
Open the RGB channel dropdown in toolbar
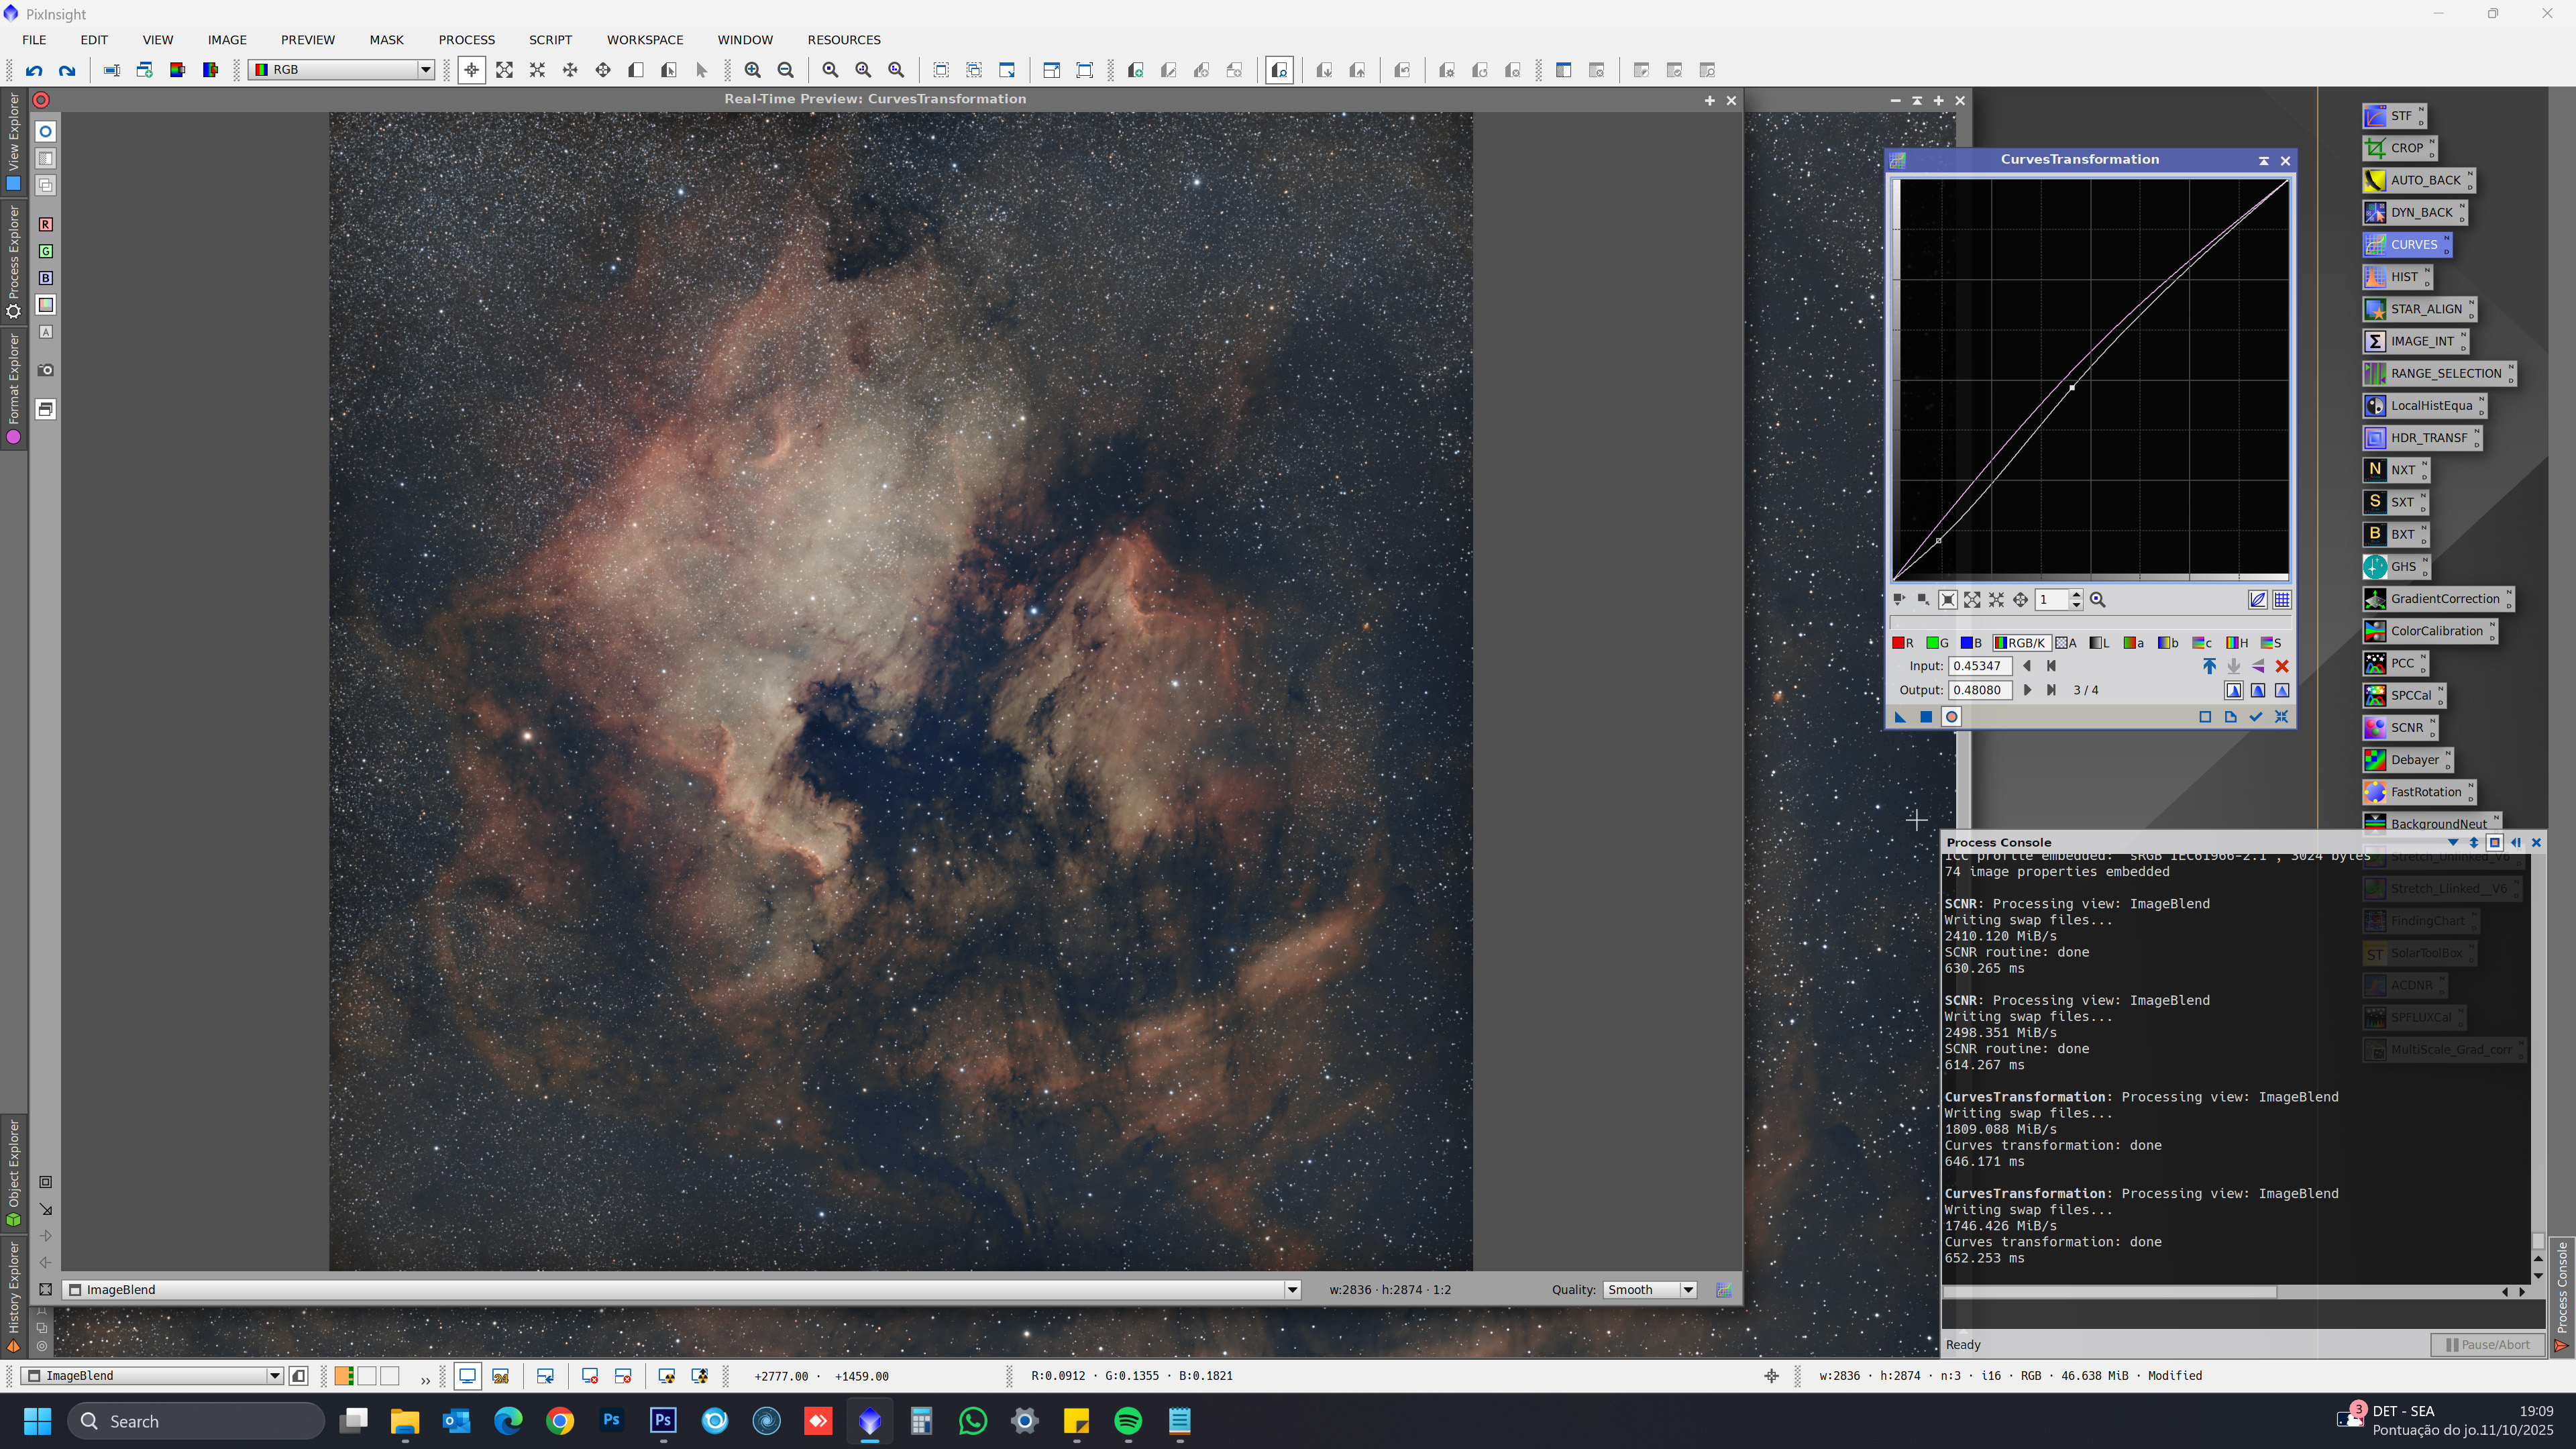tap(425, 70)
